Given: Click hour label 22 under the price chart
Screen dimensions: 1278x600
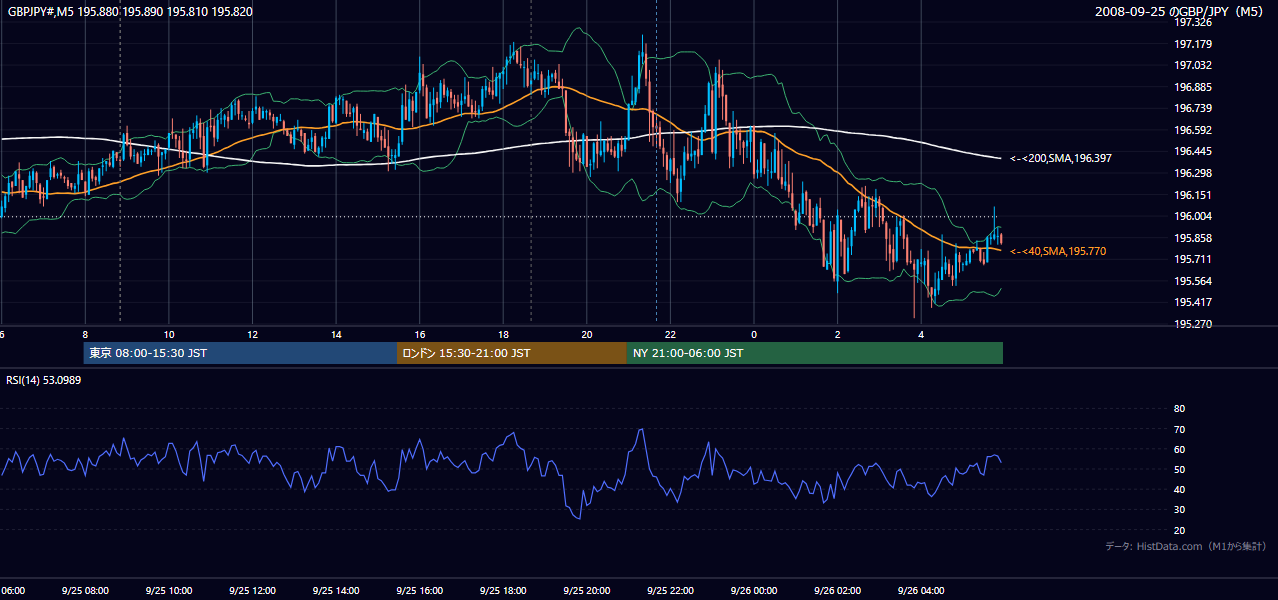Looking at the screenshot, I should tap(670, 334).
